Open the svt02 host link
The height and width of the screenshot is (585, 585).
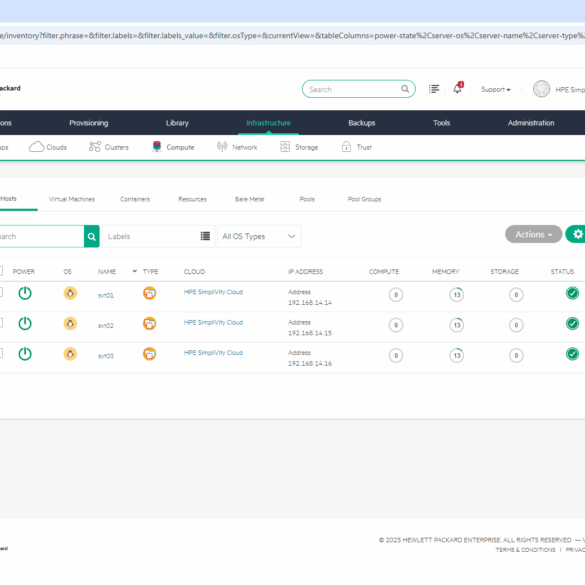(106, 326)
